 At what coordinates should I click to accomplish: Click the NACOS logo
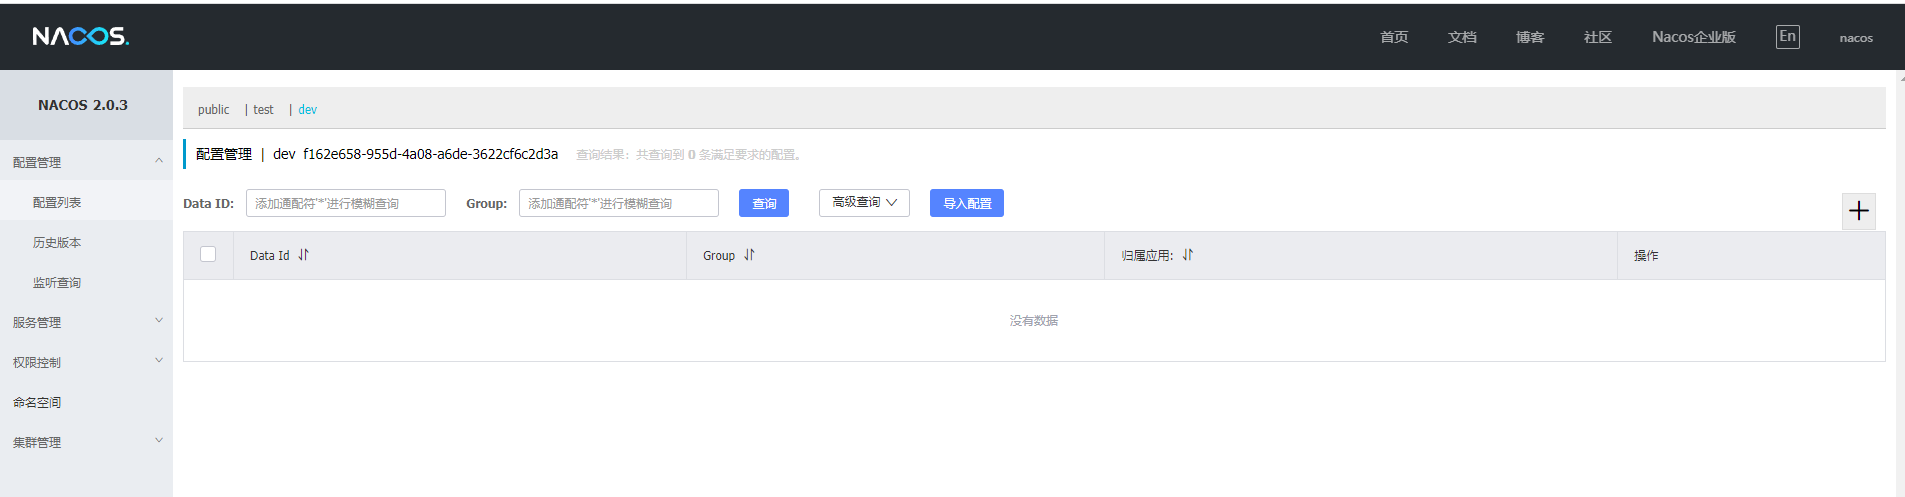pos(80,36)
